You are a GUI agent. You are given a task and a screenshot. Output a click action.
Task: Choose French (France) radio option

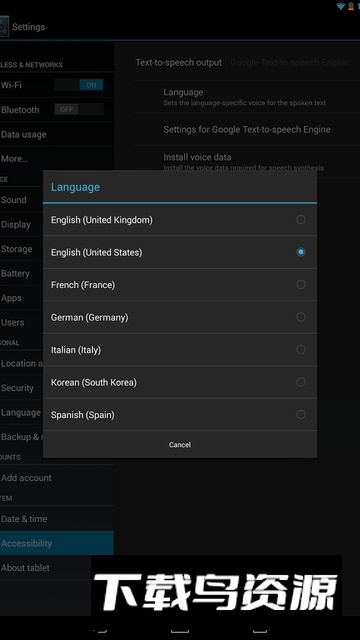pyautogui.click(x=301, y=284)
